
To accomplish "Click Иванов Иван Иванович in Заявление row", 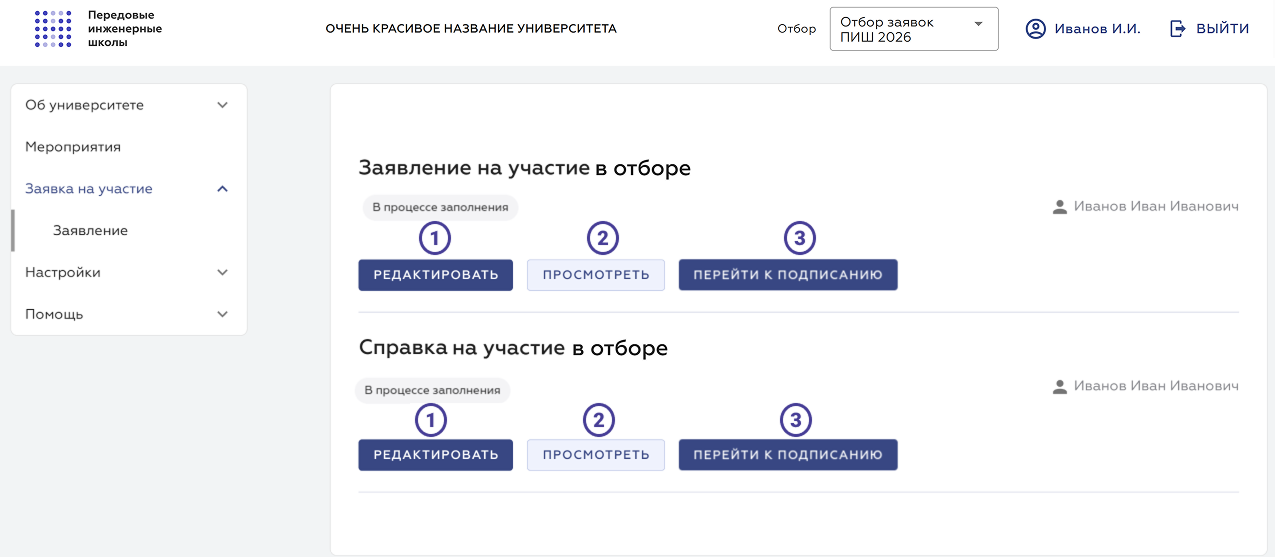I will (x=1156, y=207).
